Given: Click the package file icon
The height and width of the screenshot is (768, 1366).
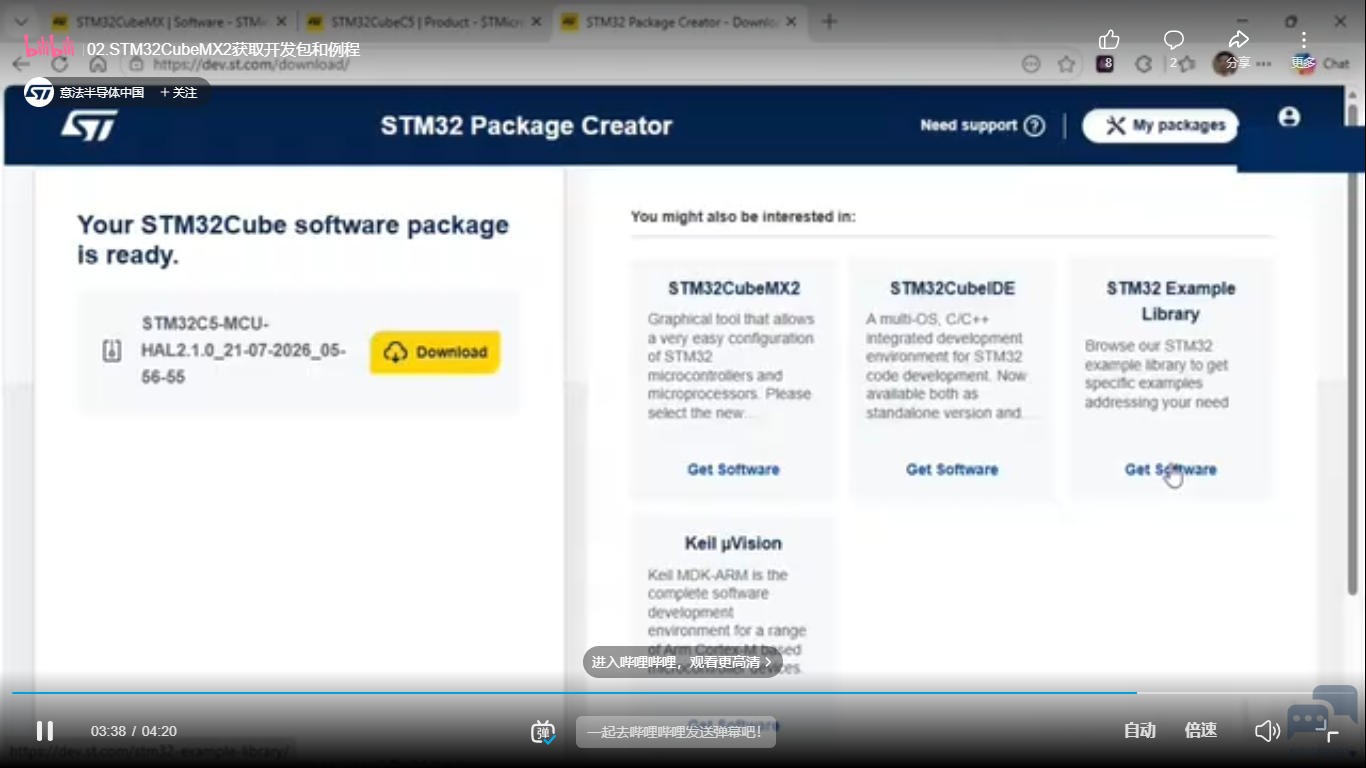Looking at the screenshot, I should [112, 351].
